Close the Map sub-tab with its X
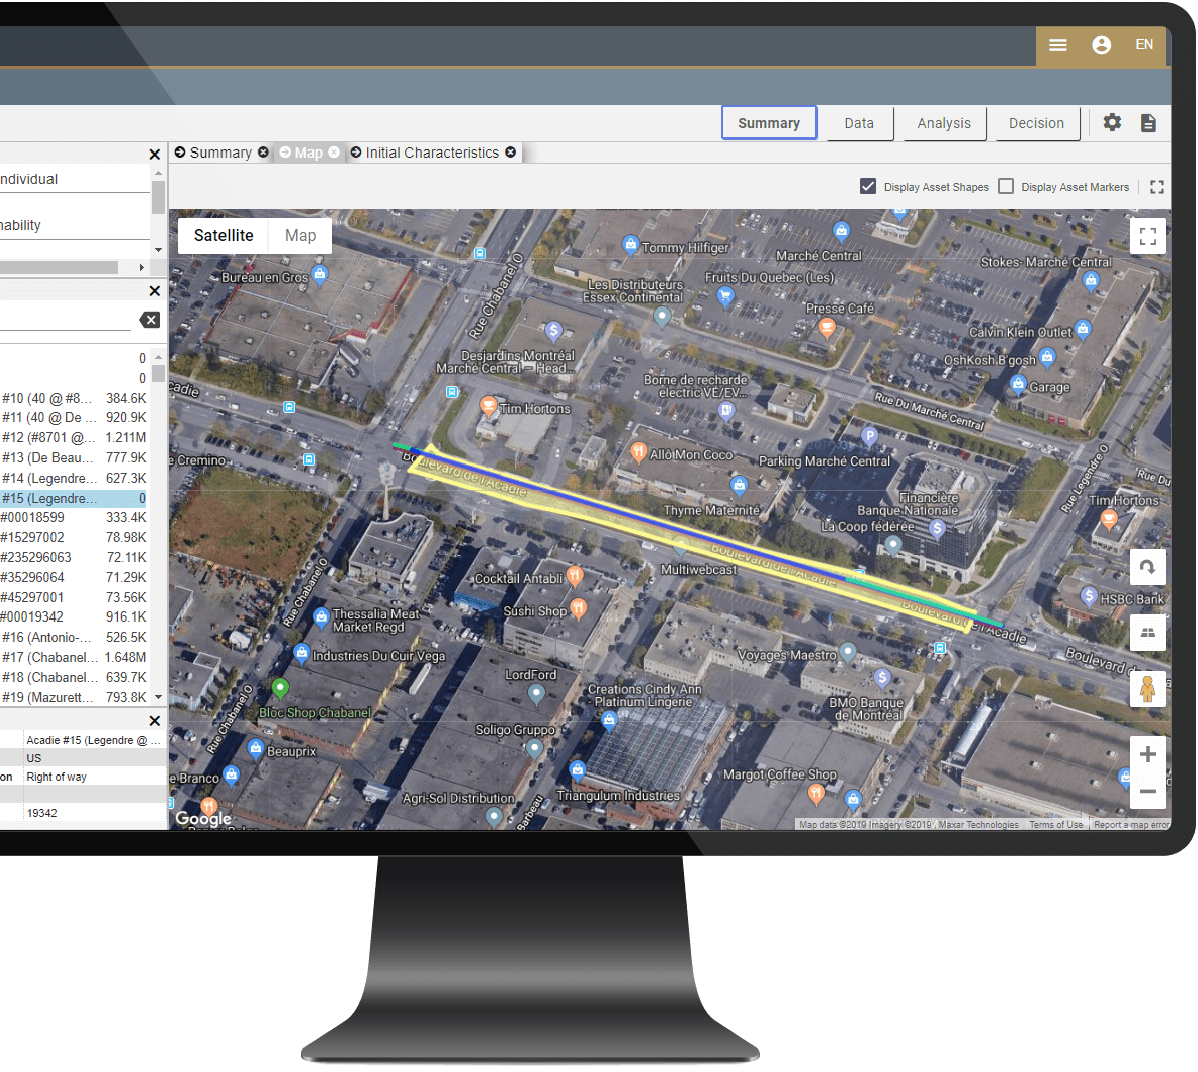Screen dimensions: 1198x1072 (334, 152)
